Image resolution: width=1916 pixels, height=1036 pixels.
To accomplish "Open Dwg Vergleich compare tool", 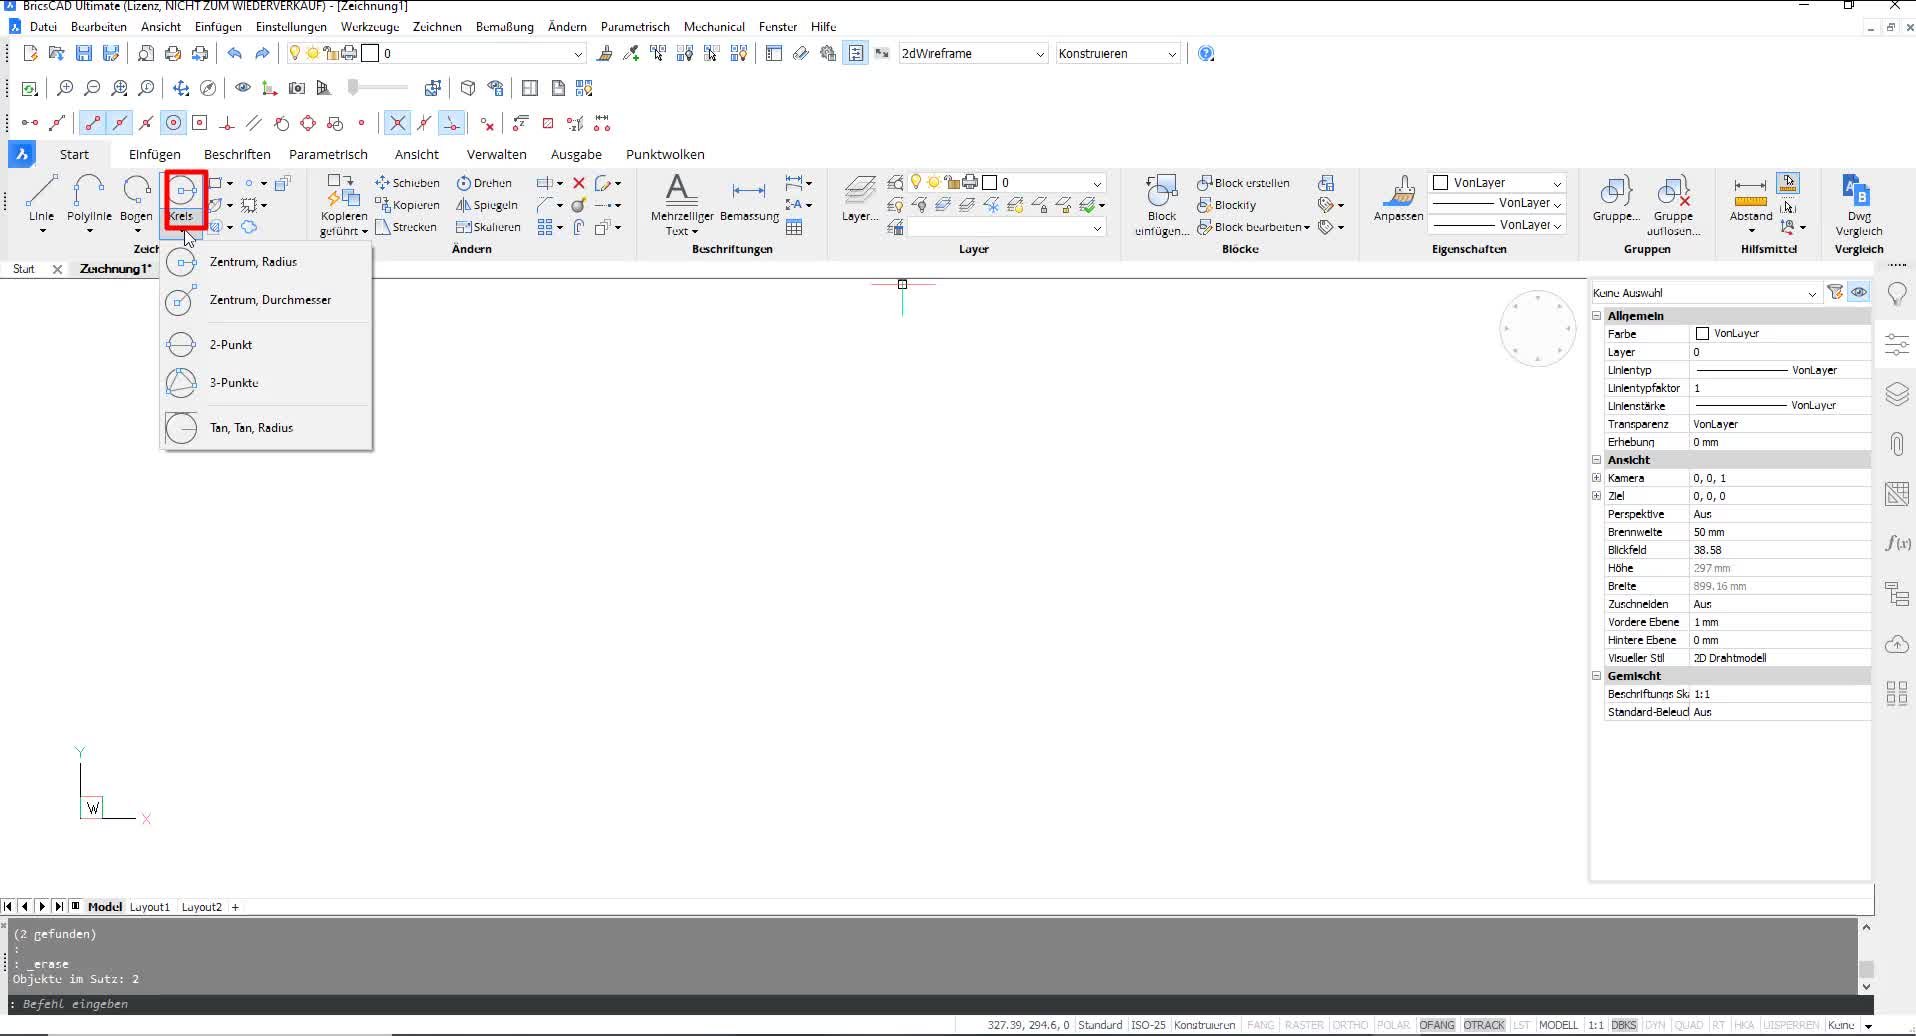I will point(1858,205).
